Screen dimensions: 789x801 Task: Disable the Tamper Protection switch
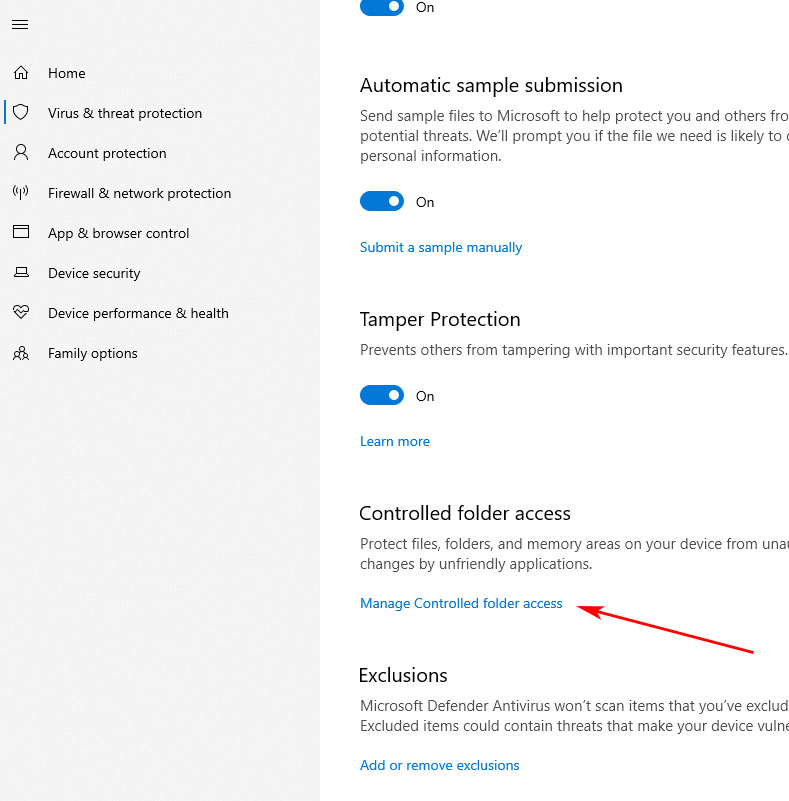pos(381,395)
